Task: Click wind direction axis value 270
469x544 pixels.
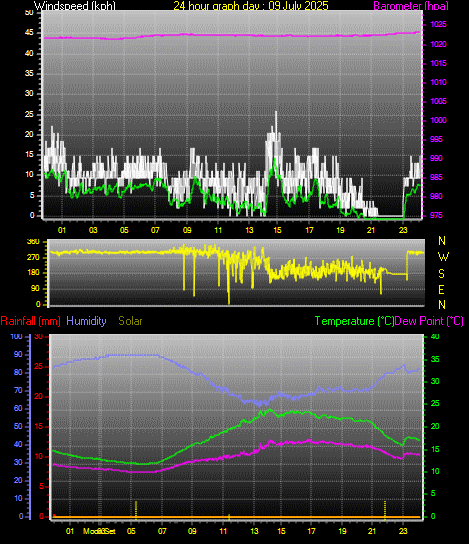Action: click(33, 257)
